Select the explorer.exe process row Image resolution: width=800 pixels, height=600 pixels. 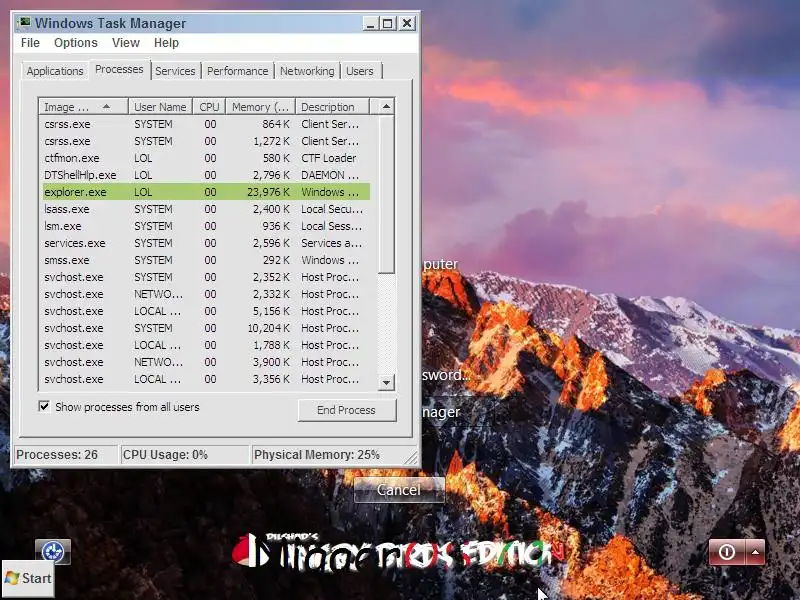click(x=204, y=192)
